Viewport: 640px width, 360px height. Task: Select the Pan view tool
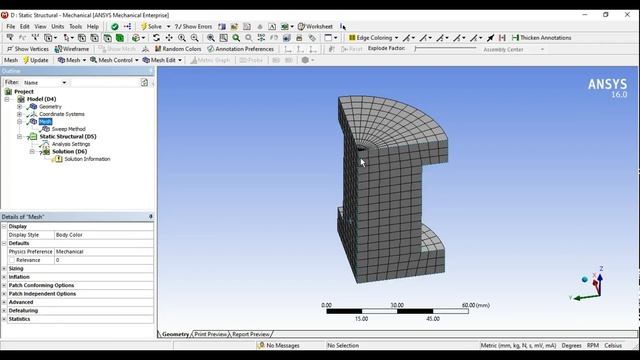169,38
